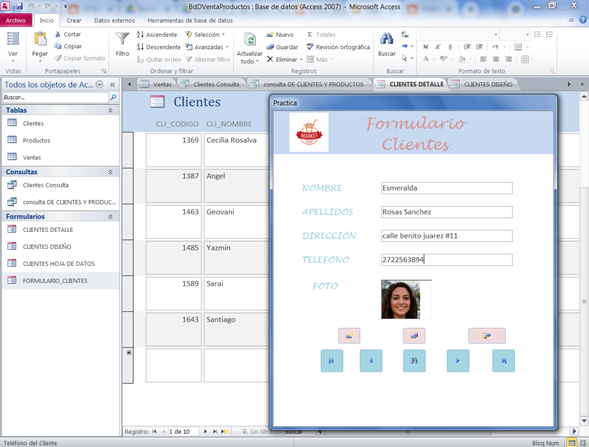Click the NOMBRE field showing Esmeralda
This screenshot has height=447, width=589.
(447, 188)
